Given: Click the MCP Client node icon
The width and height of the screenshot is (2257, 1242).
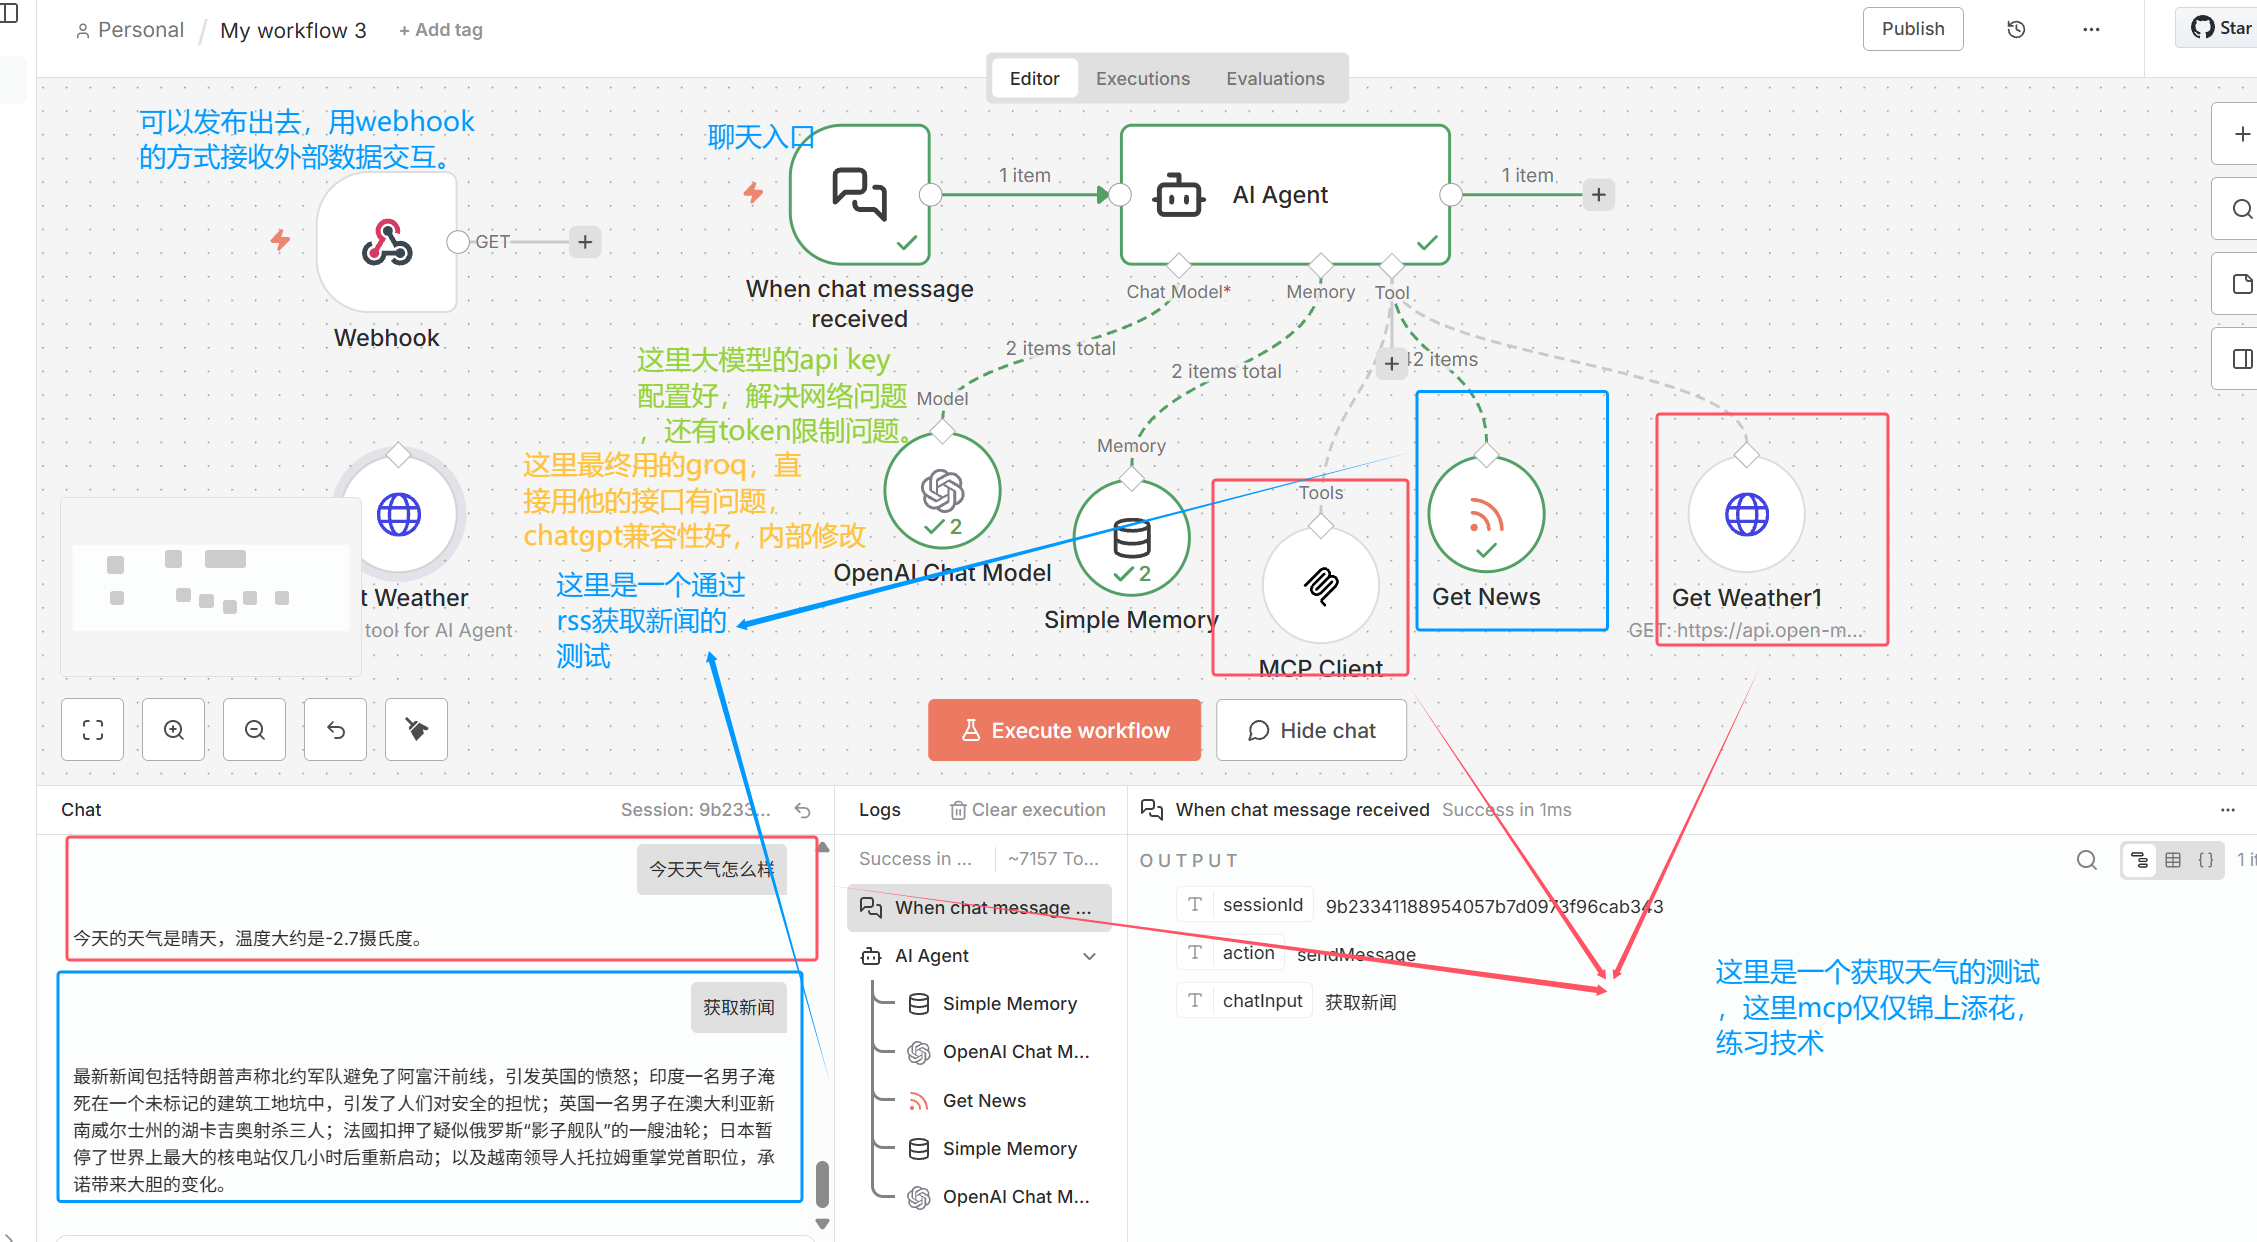Looking at the screenshot, I should pos(1320,585).
